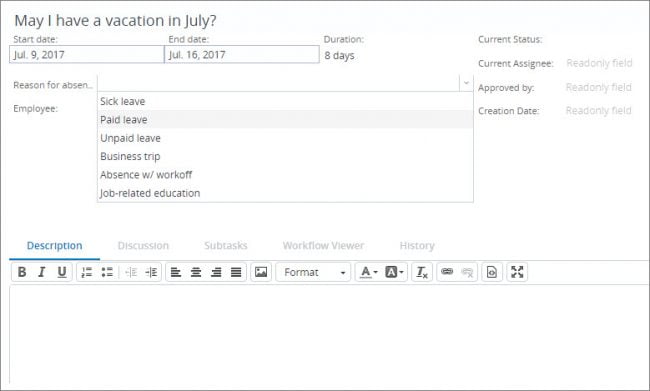Viewport: 650px width, 391px height.
Task: Select Sick leave option
Action: point(285,101)
